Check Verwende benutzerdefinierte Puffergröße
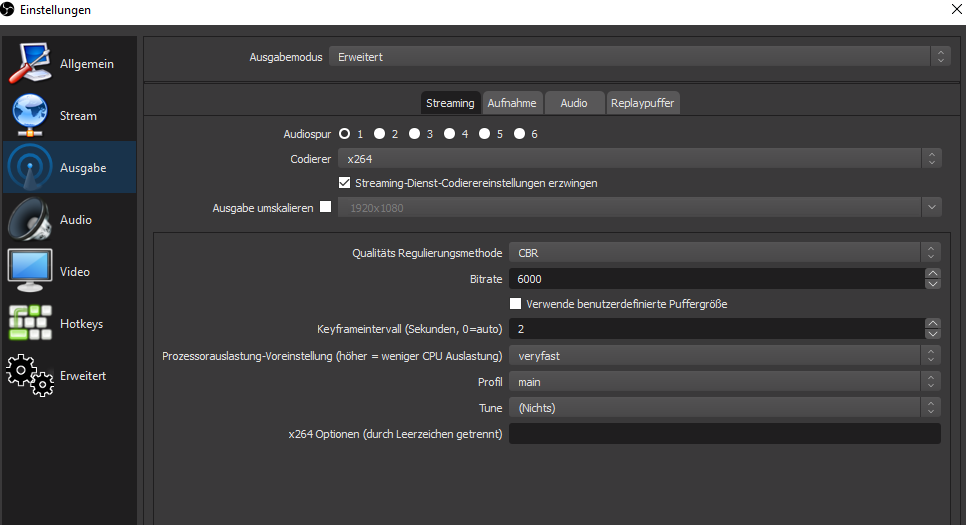Viewport: 966px width, 525px height. (x=516, y=304)
